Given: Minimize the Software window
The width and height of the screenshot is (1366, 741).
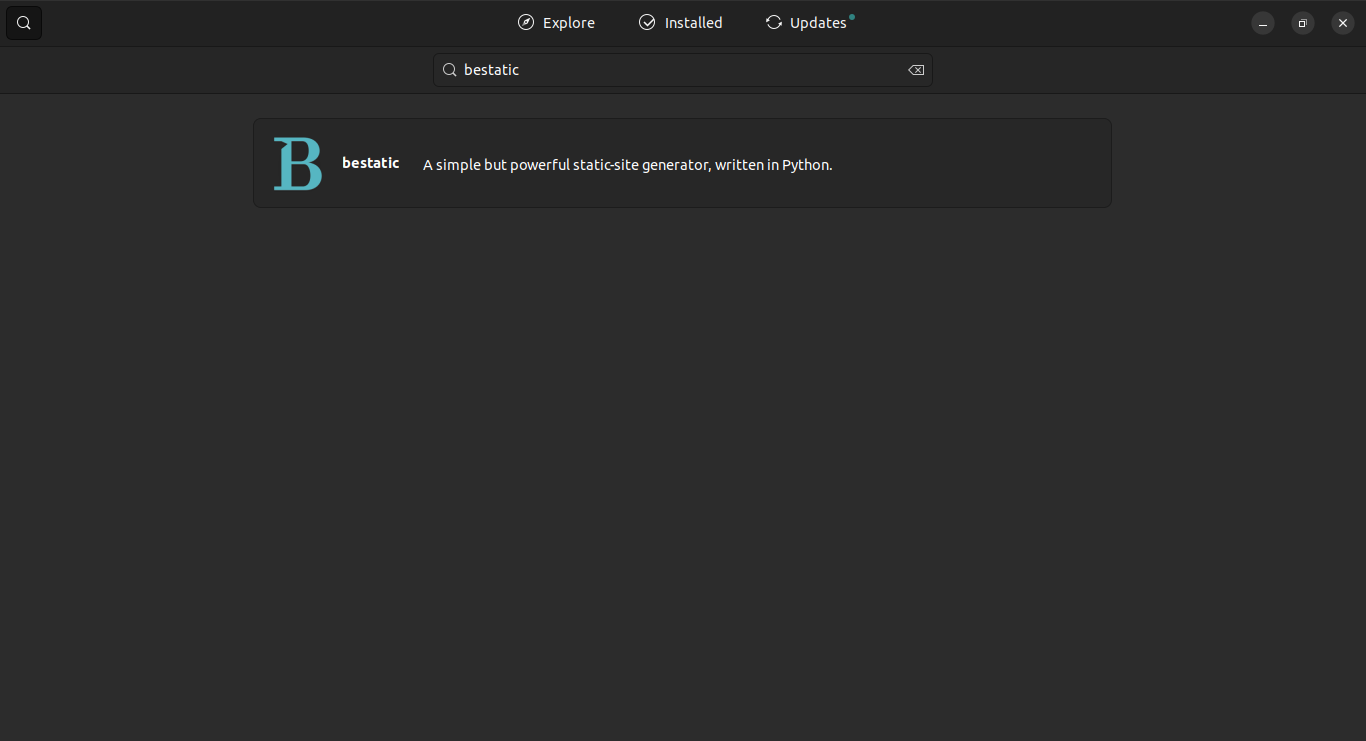Looking at the screenshot, I should (x=1263, y=22).
